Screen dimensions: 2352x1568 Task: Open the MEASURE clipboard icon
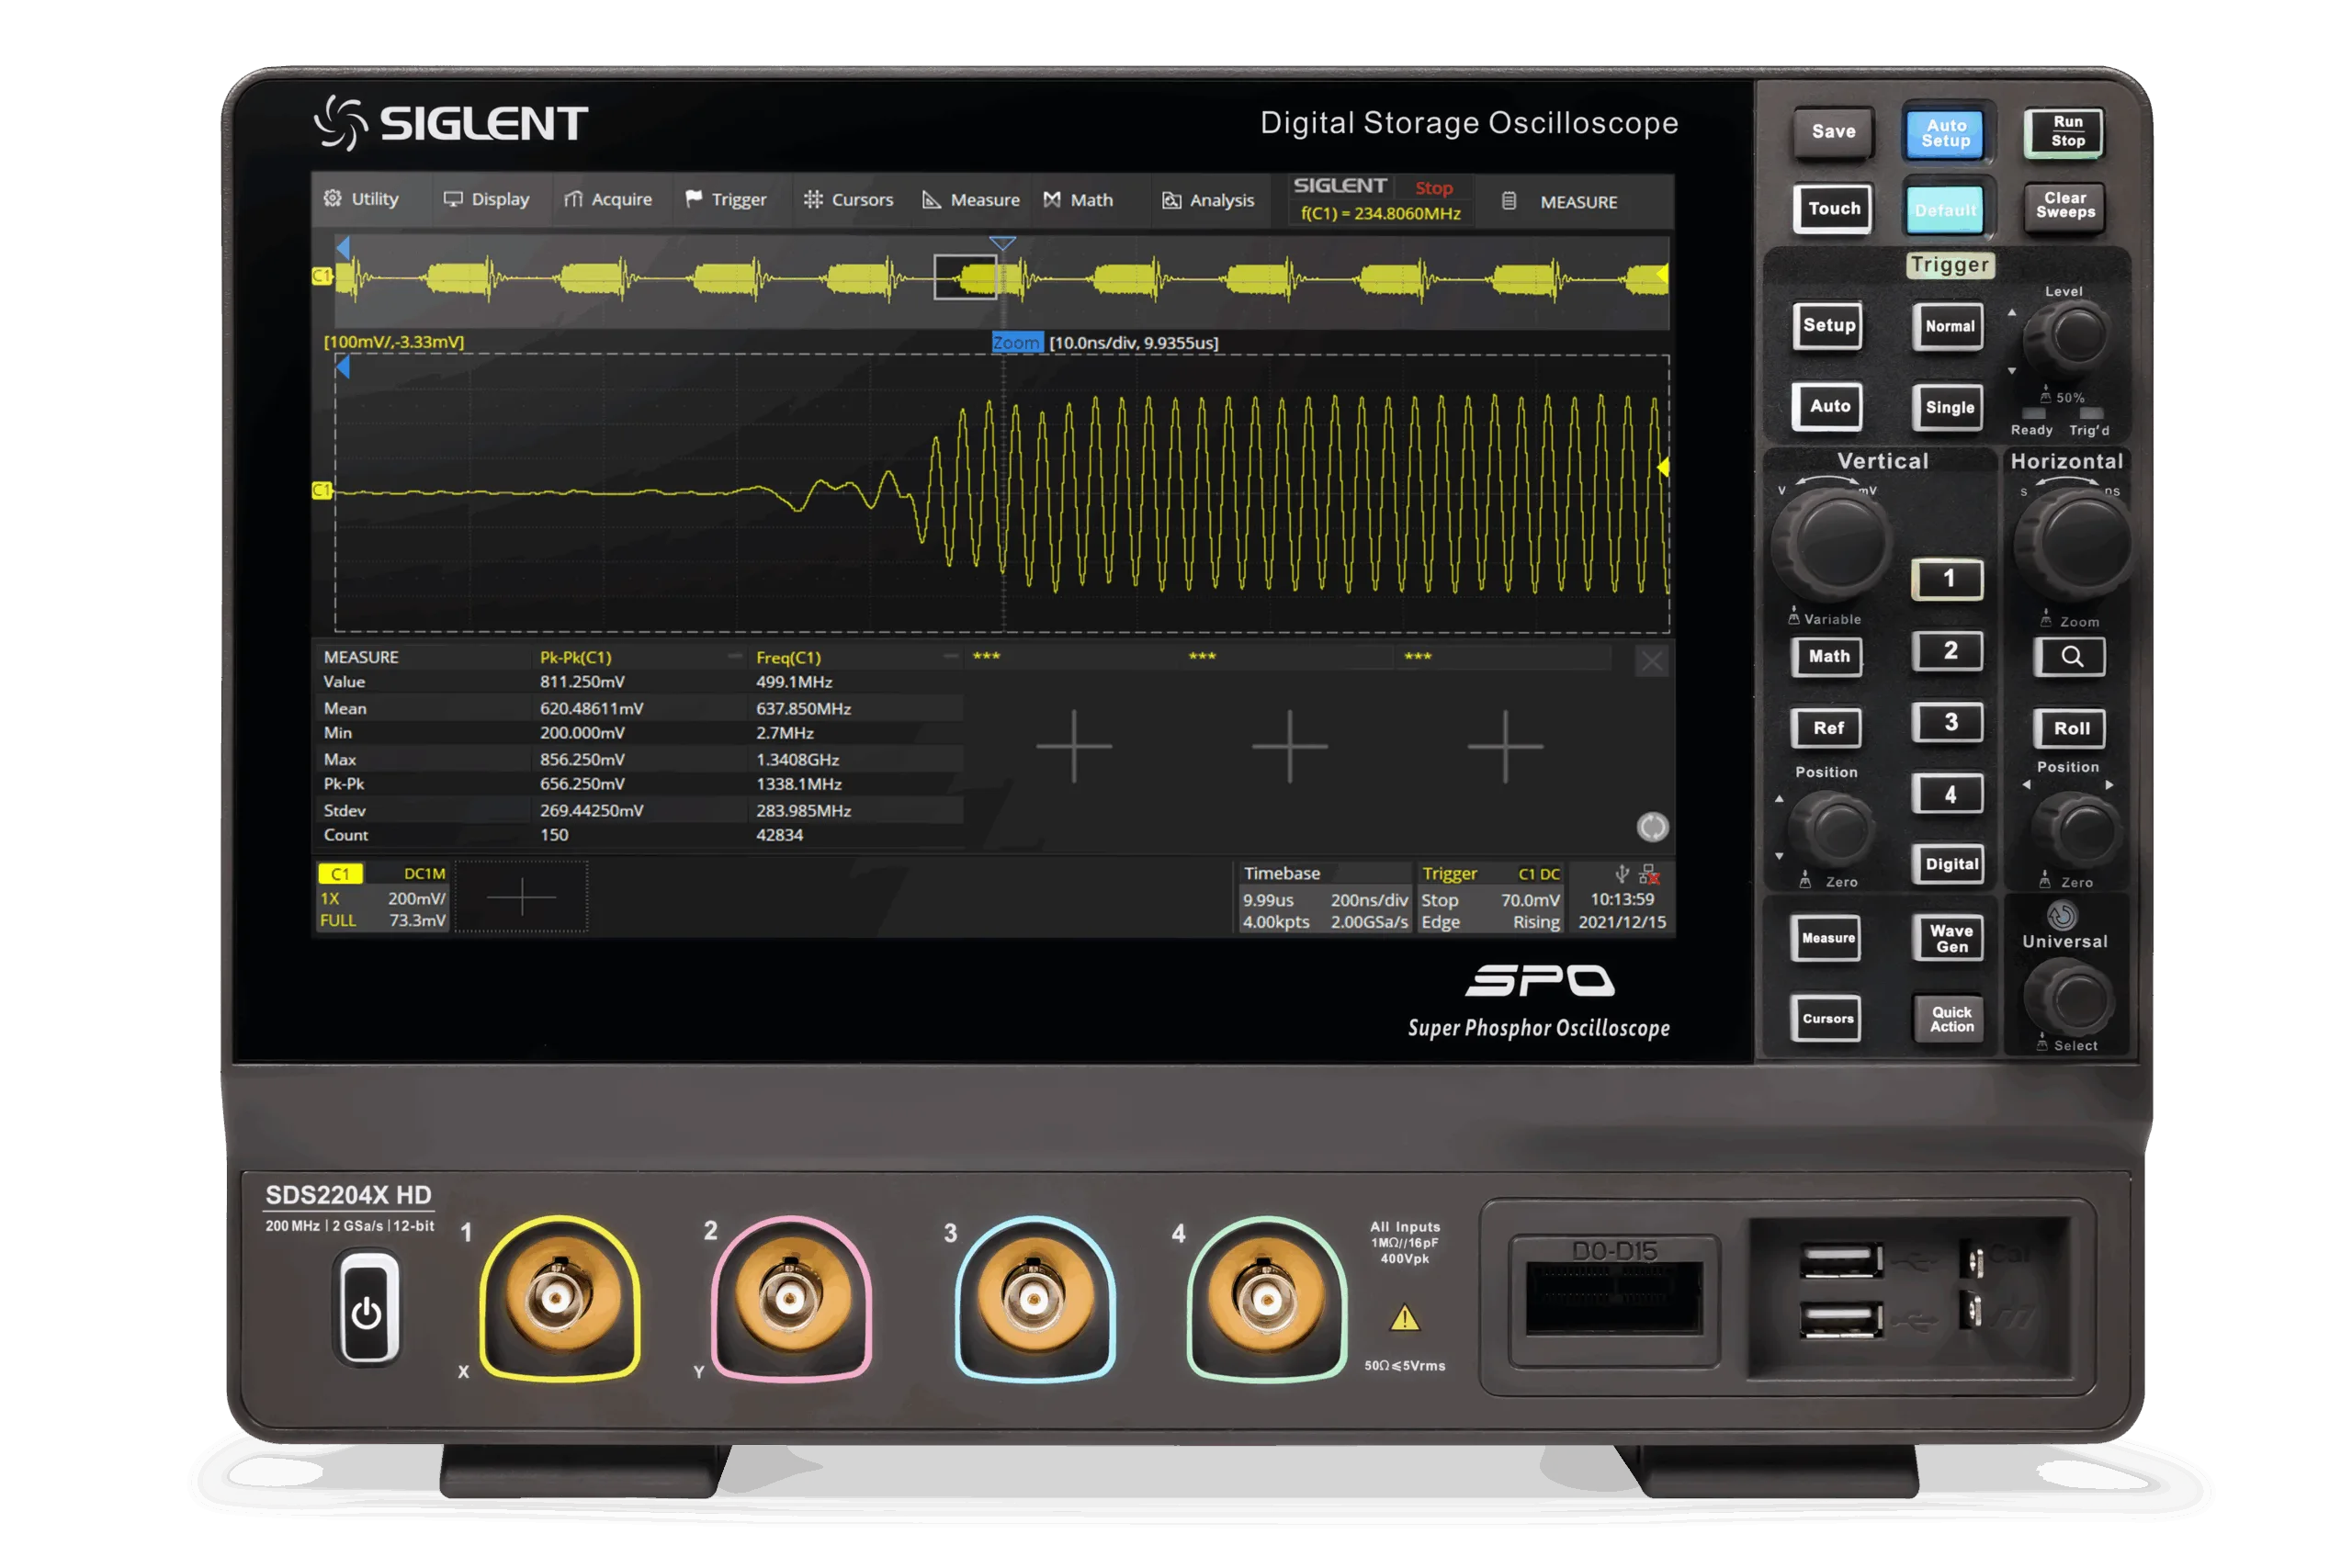pos(1509,201)
